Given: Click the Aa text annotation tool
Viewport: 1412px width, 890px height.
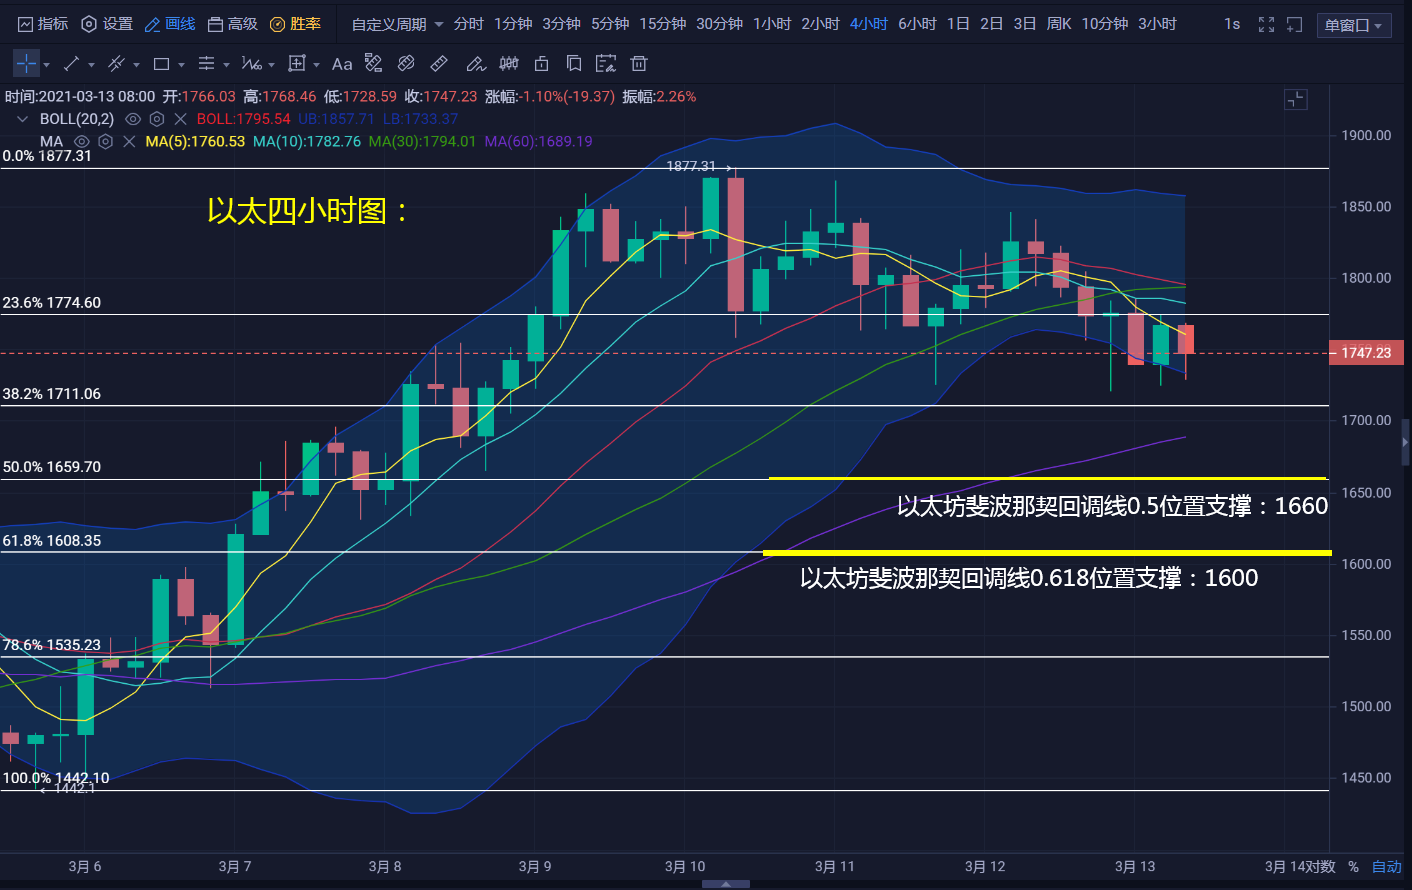Looking at the screenshot, I should 342,64.
